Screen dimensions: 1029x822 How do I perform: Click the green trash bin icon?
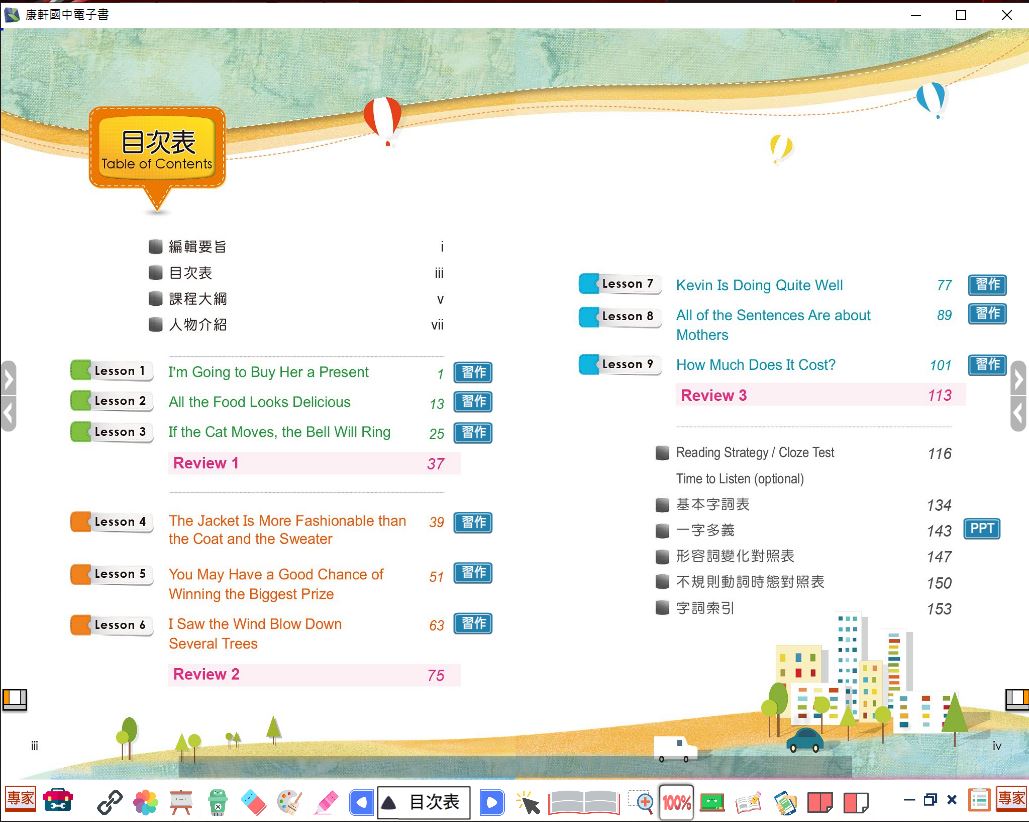218,801
